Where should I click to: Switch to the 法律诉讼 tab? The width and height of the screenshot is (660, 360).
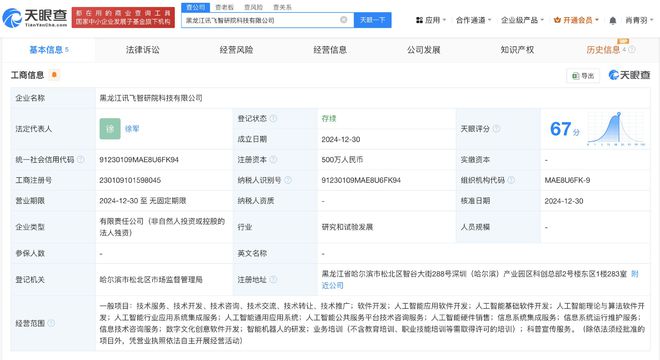(143, 50)
